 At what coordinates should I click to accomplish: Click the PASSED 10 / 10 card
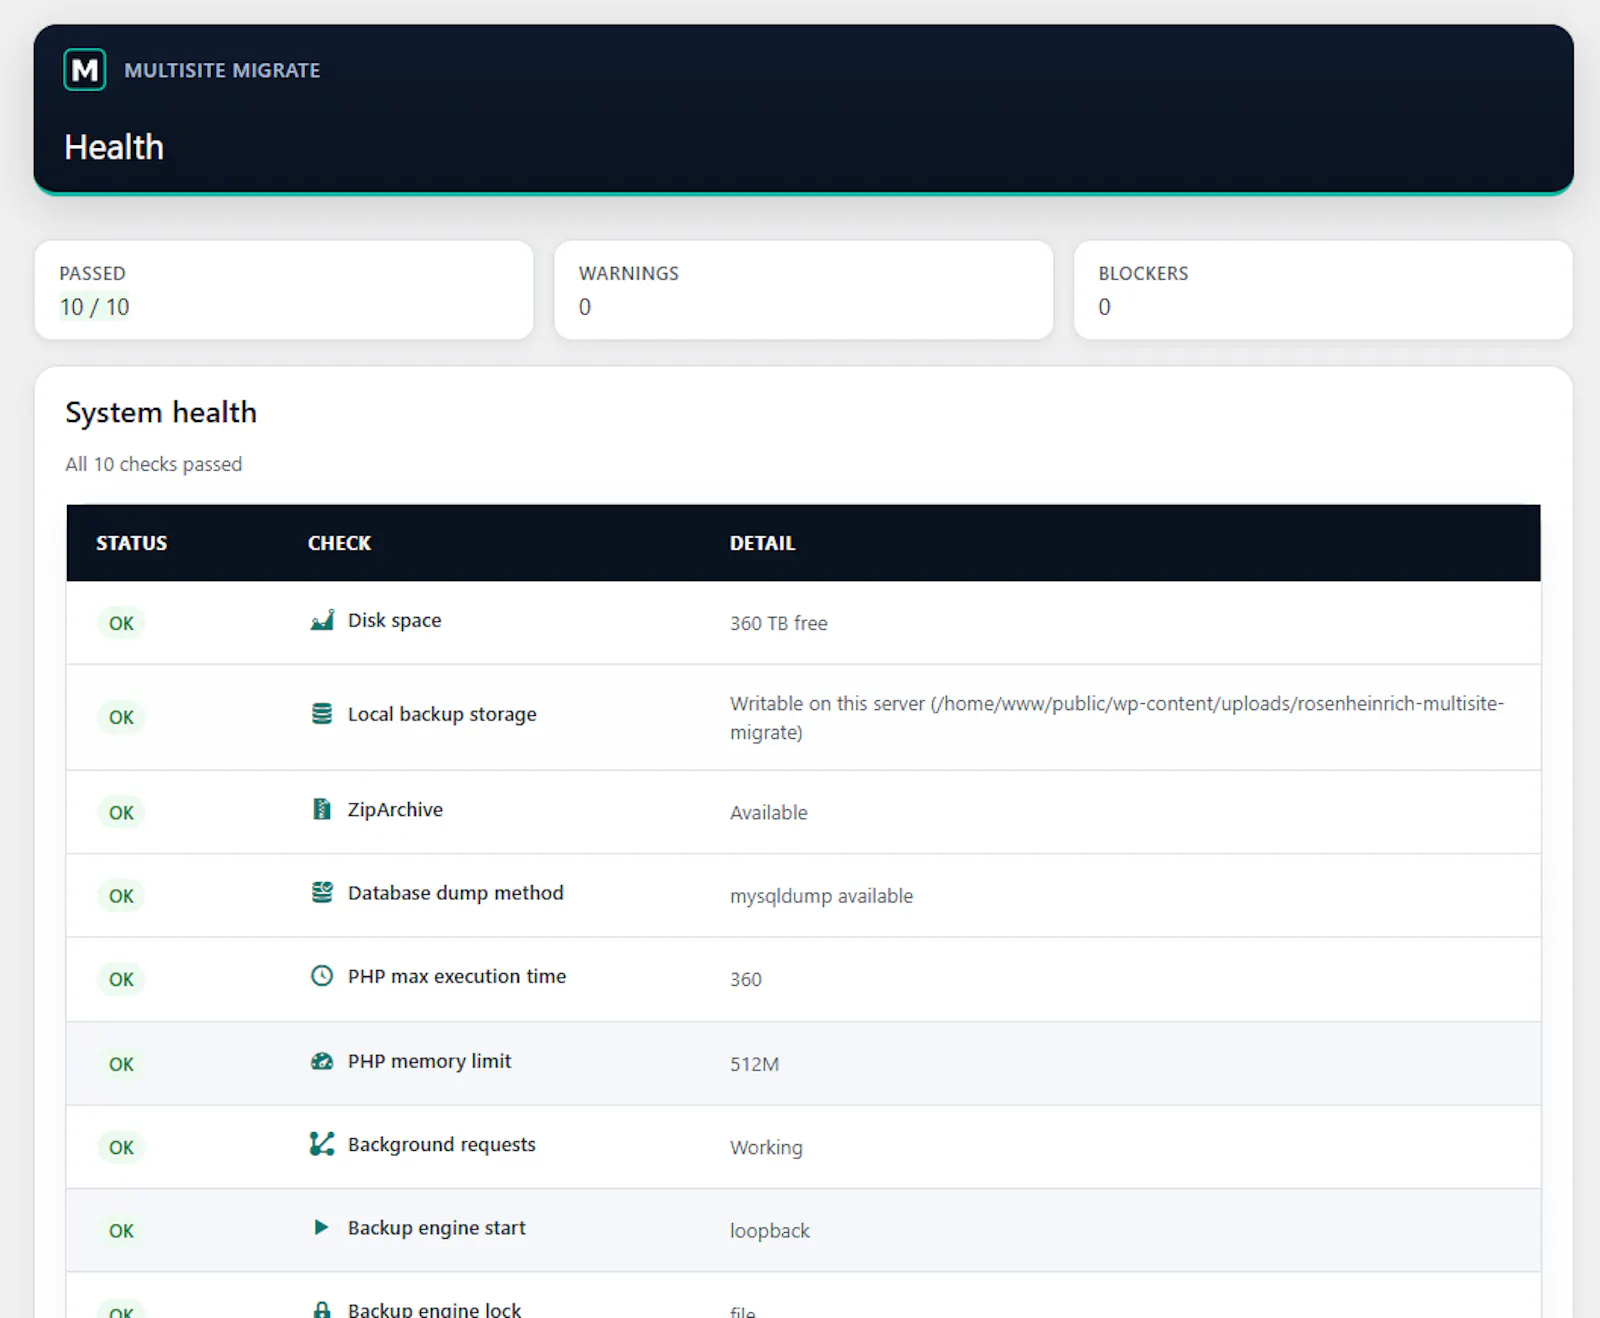coord(284,290)
